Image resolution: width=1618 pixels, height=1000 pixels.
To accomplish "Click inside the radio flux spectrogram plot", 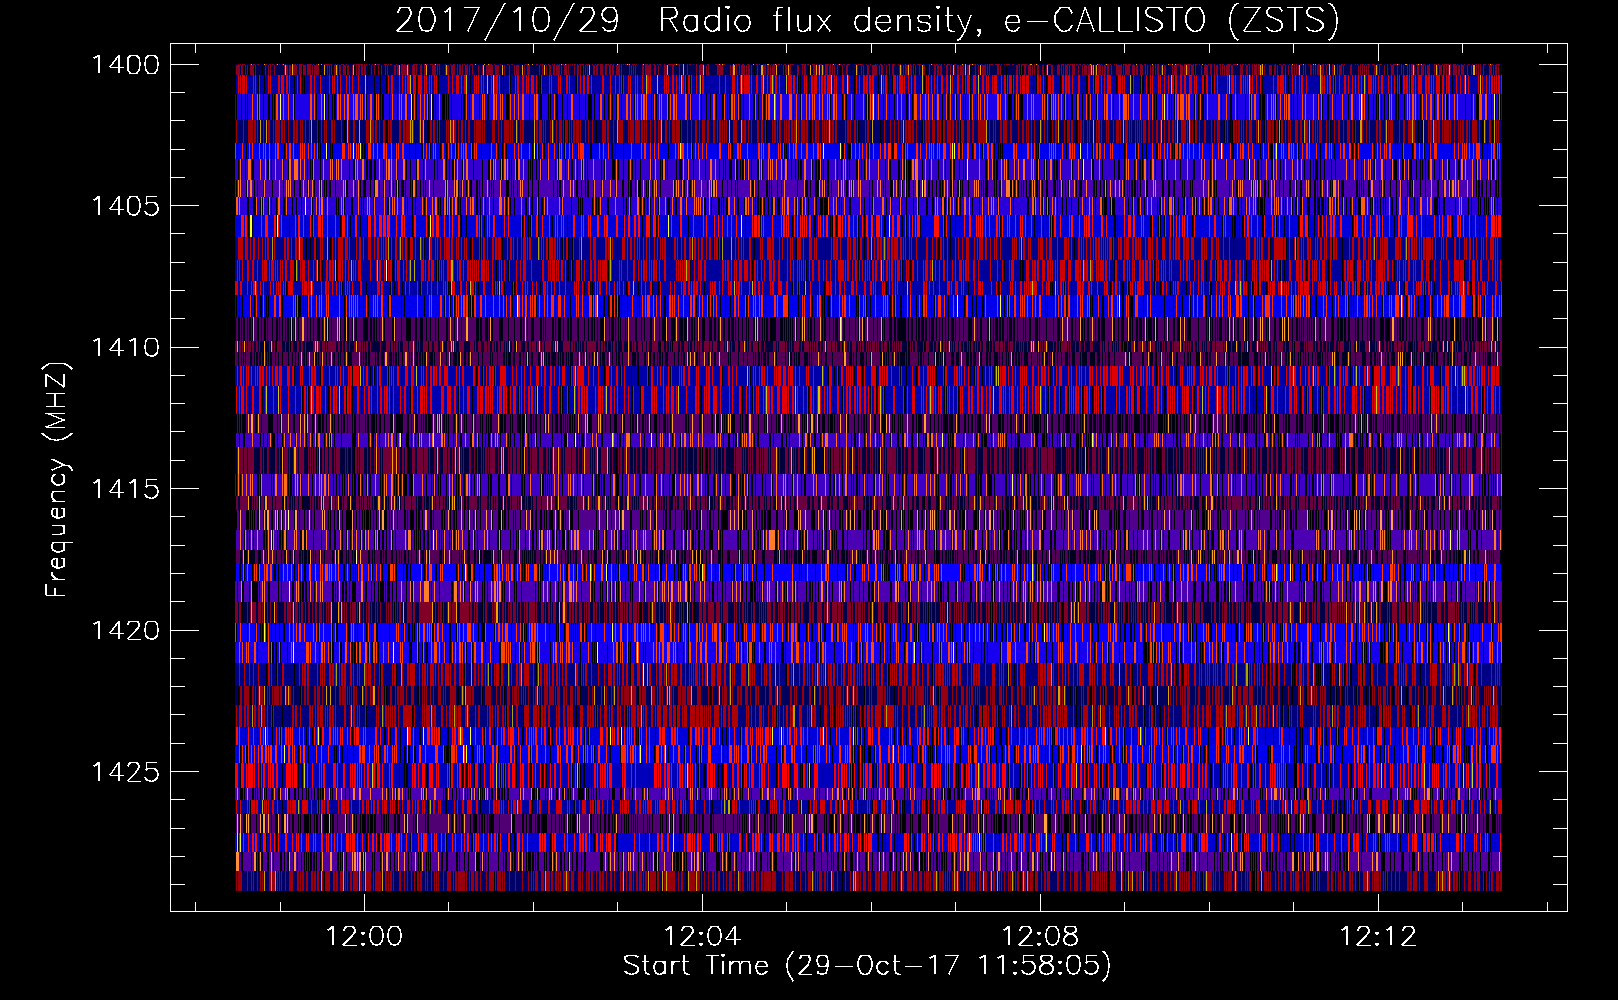I will pyautogui.click(x=868, y=477).
